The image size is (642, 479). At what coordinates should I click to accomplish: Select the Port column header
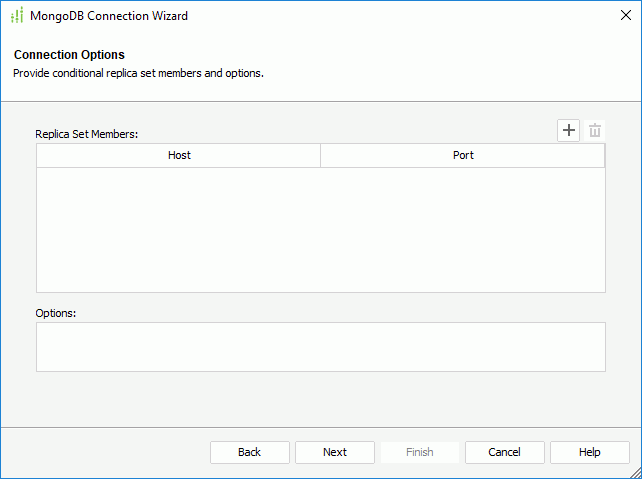[463, 156]
